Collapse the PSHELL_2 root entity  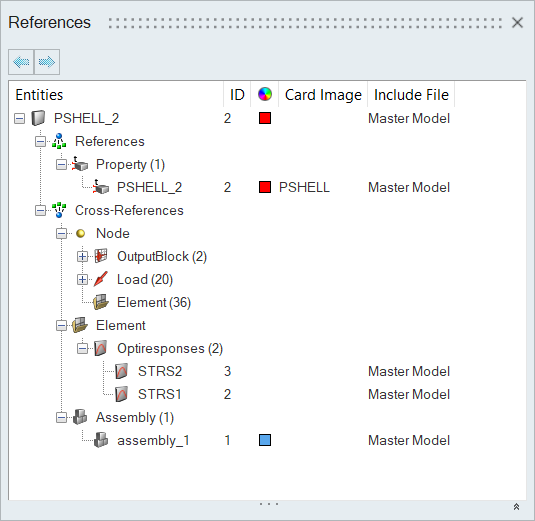point(19,118)
